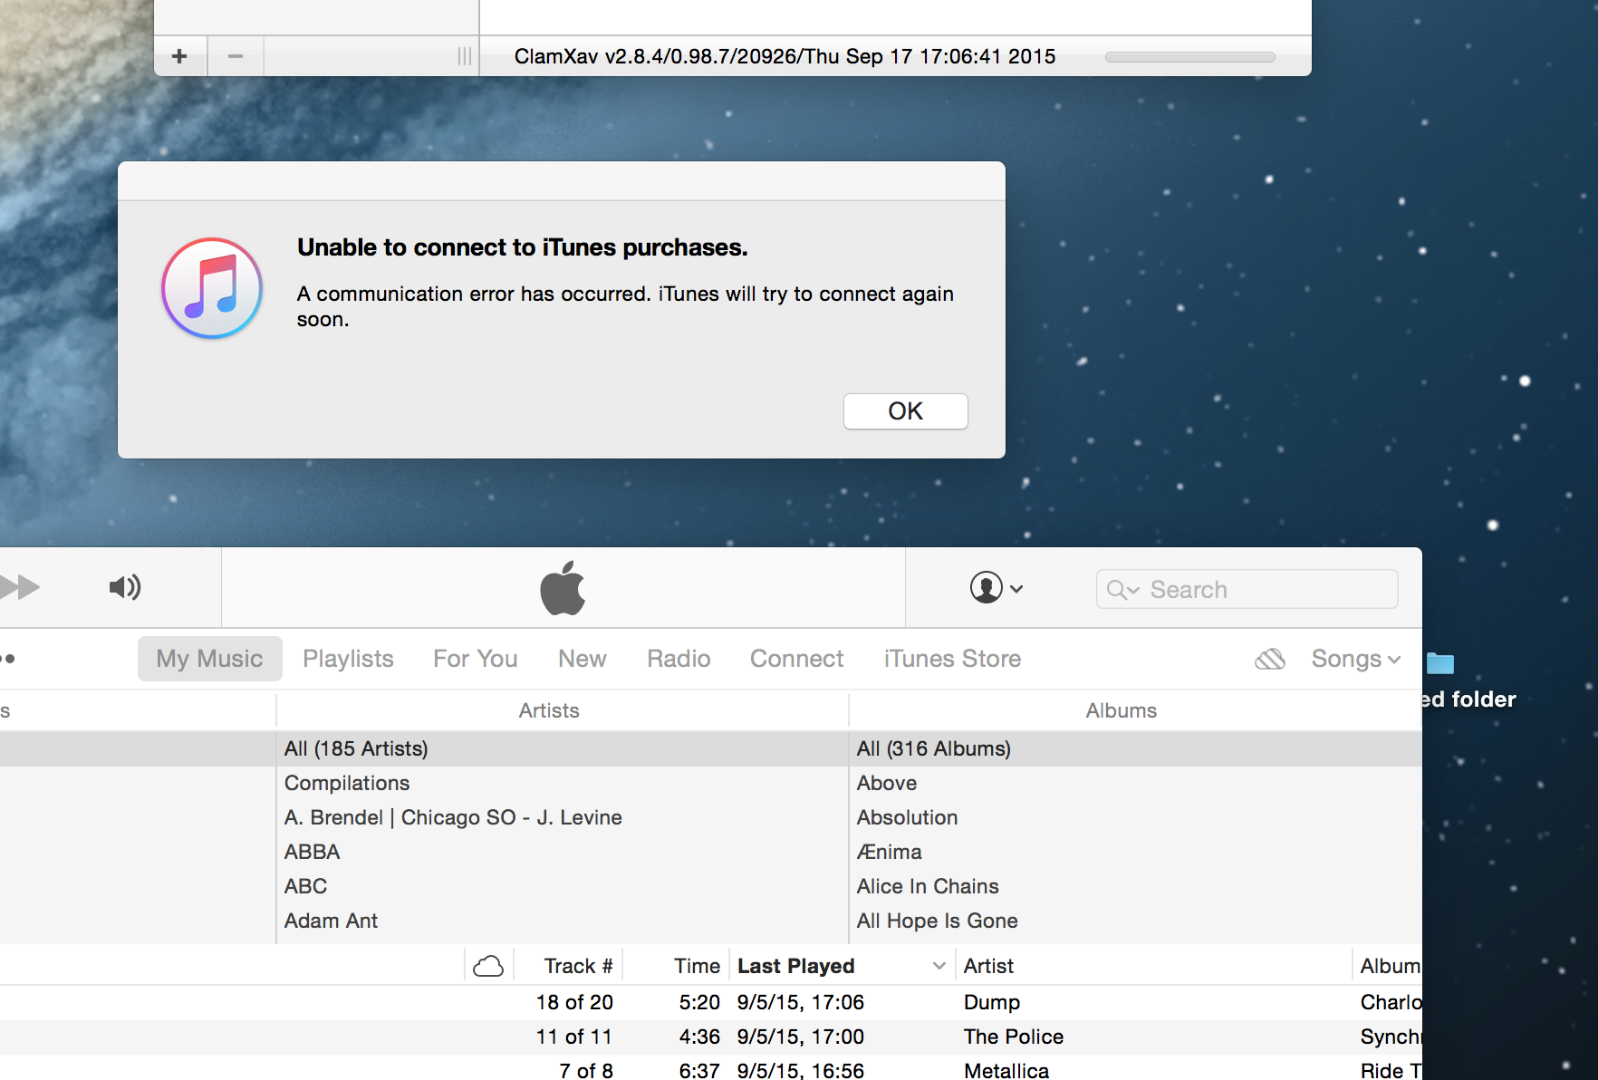
Task: Select the album Ænima
Action: pos(1136,852)
